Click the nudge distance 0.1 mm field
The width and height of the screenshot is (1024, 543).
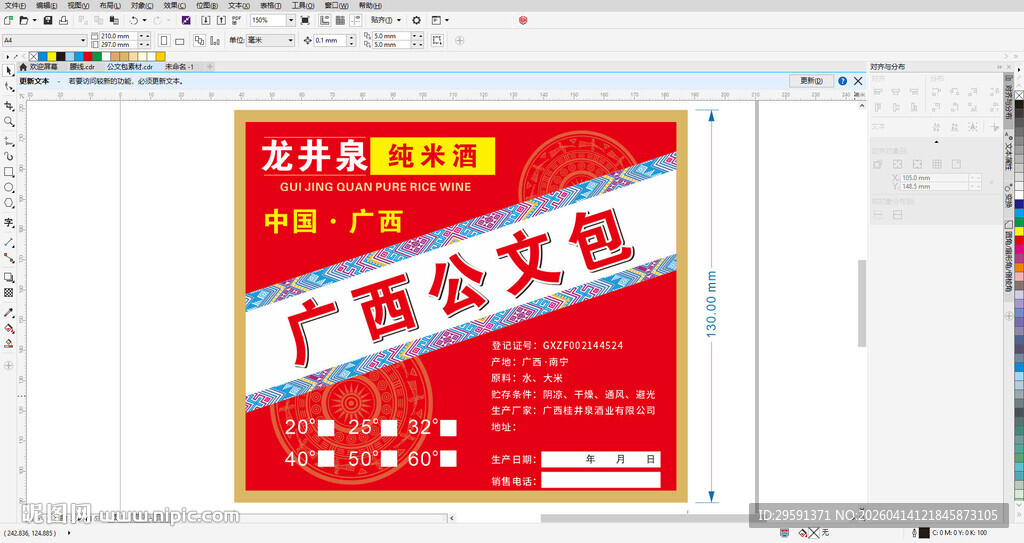click(330, 41)
